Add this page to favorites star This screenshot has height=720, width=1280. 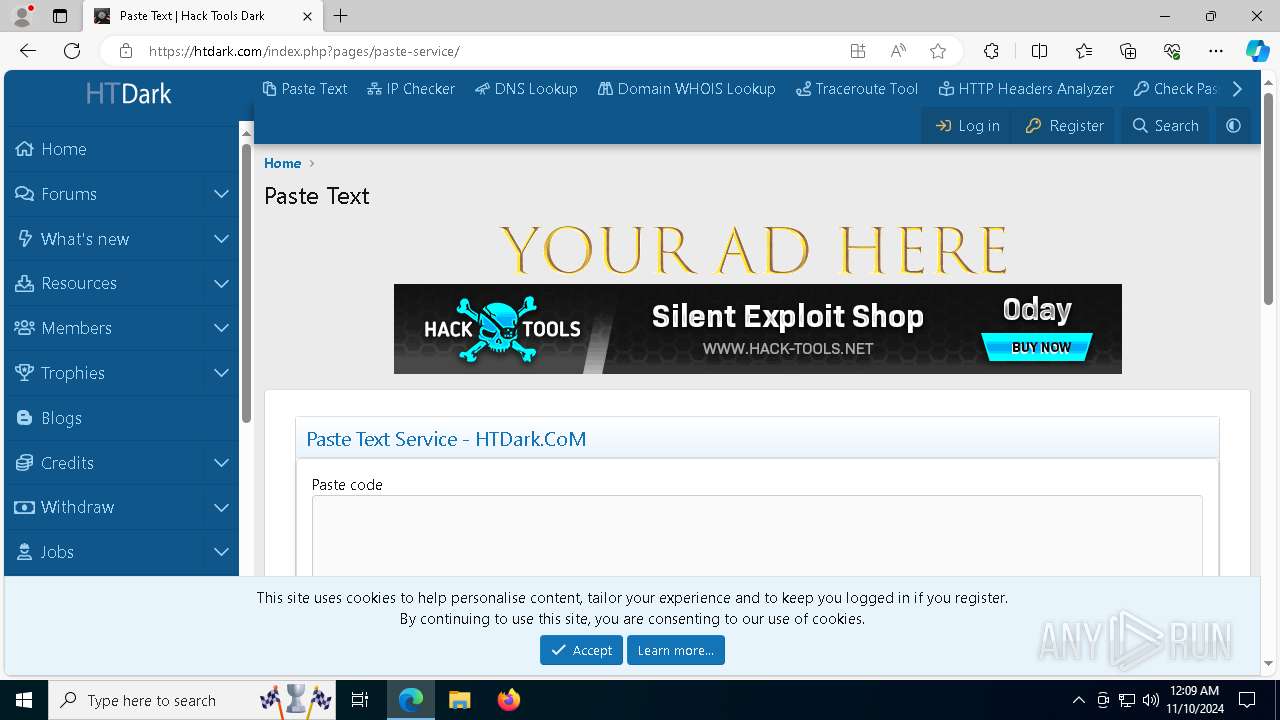point(938,51)
